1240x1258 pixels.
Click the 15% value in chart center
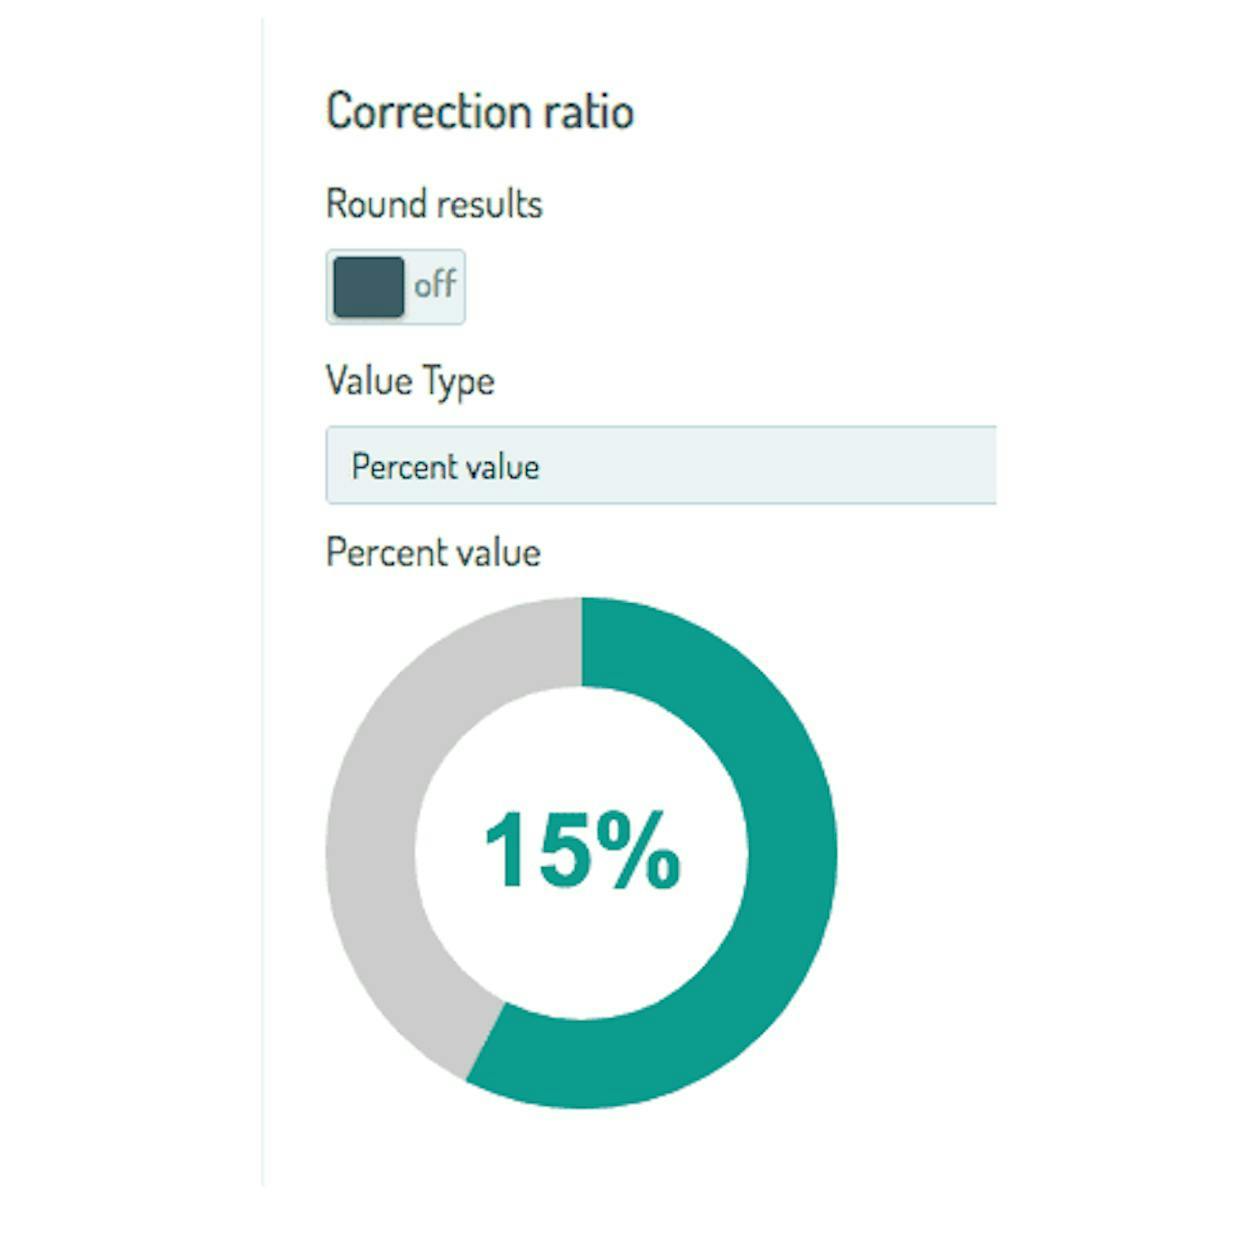click(x=582, y=852)
